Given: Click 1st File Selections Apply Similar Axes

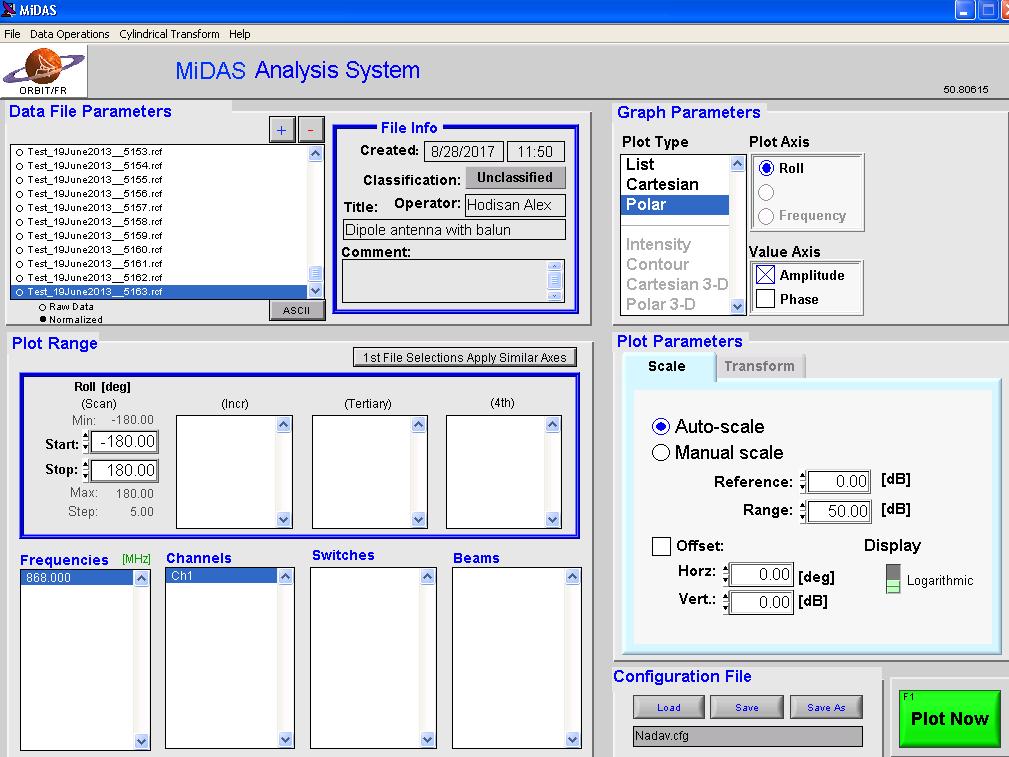Looking at the screenshot, I should click(465, 357).
